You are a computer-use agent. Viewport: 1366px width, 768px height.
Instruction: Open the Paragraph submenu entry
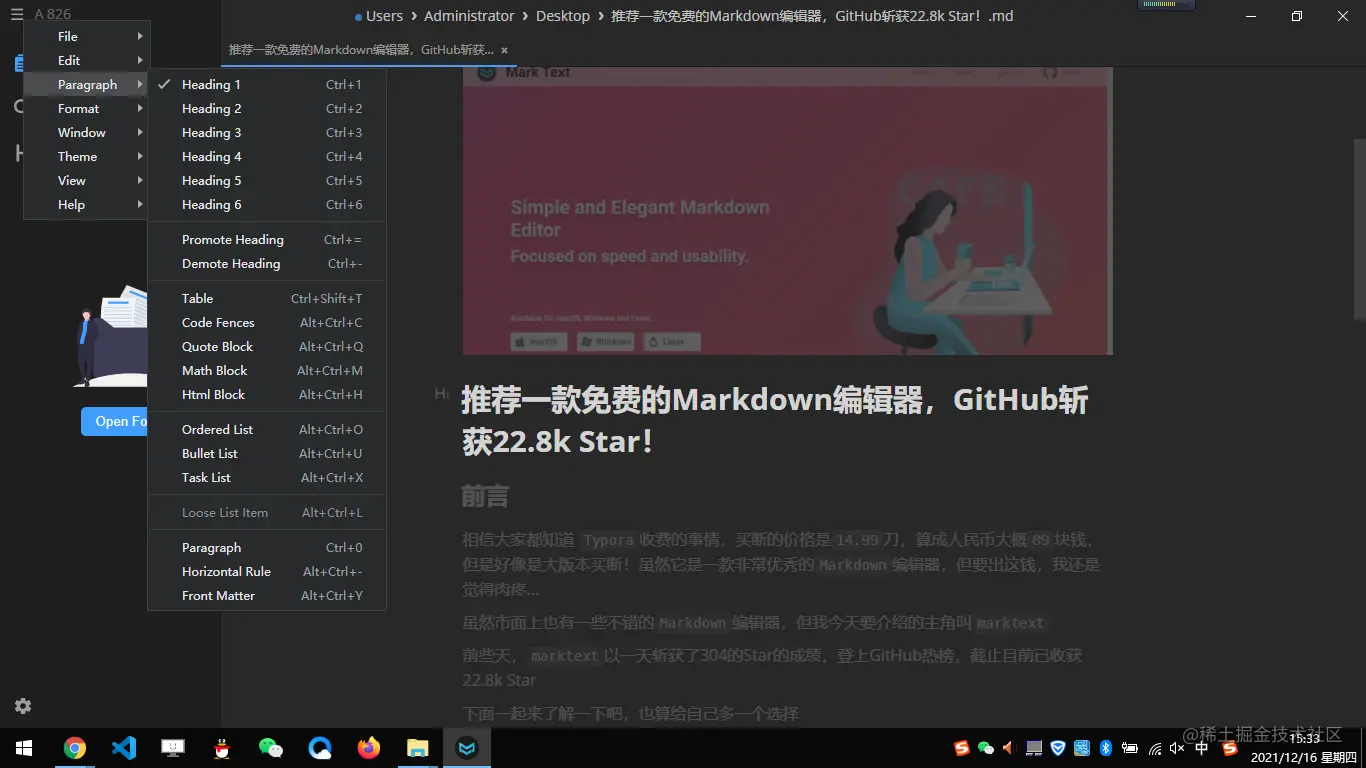(x=87, y=85)
